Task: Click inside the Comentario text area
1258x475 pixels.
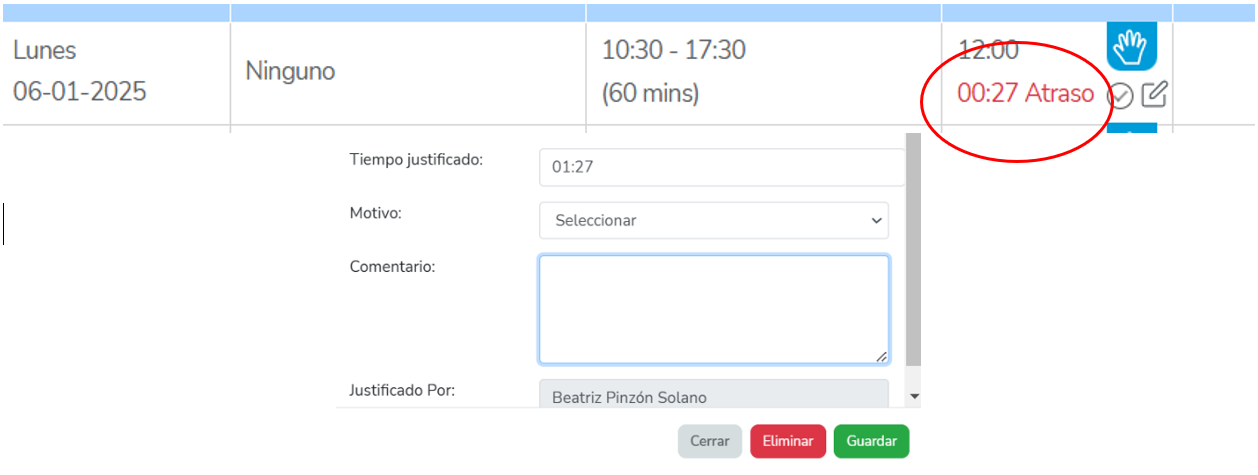Action: (x=713, y=309)
